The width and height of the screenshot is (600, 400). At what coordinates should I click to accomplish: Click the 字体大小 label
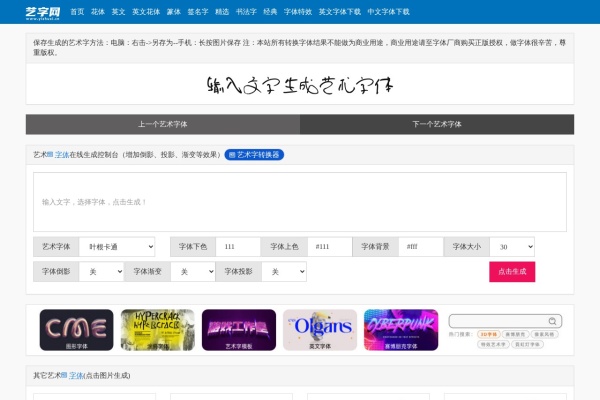point(466,247)
